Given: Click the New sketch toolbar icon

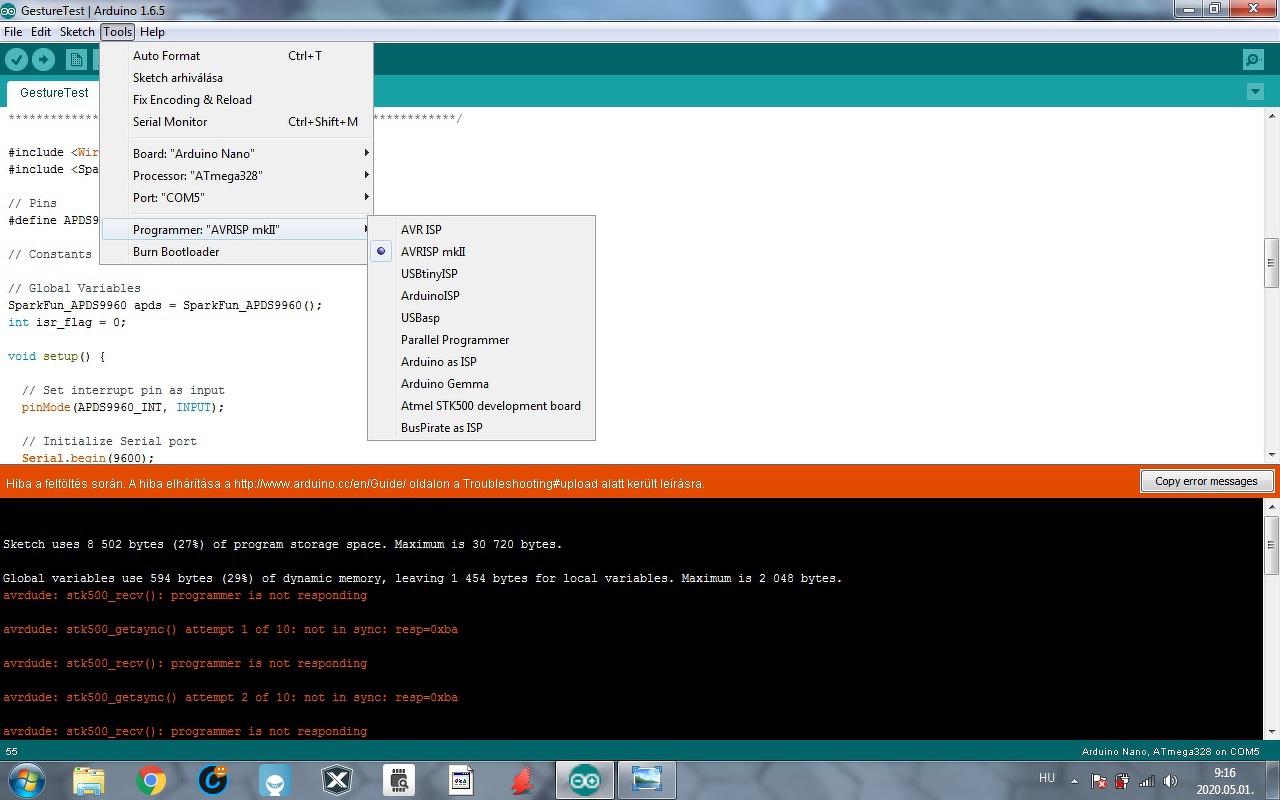Looking at the screenshot, I should 76,60.
